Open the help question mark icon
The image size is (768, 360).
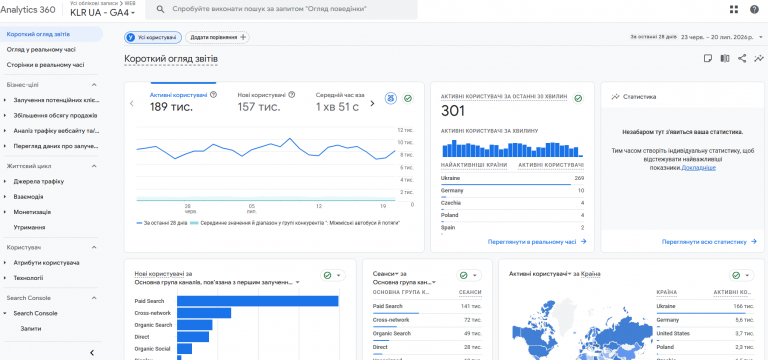coord(754,9)
